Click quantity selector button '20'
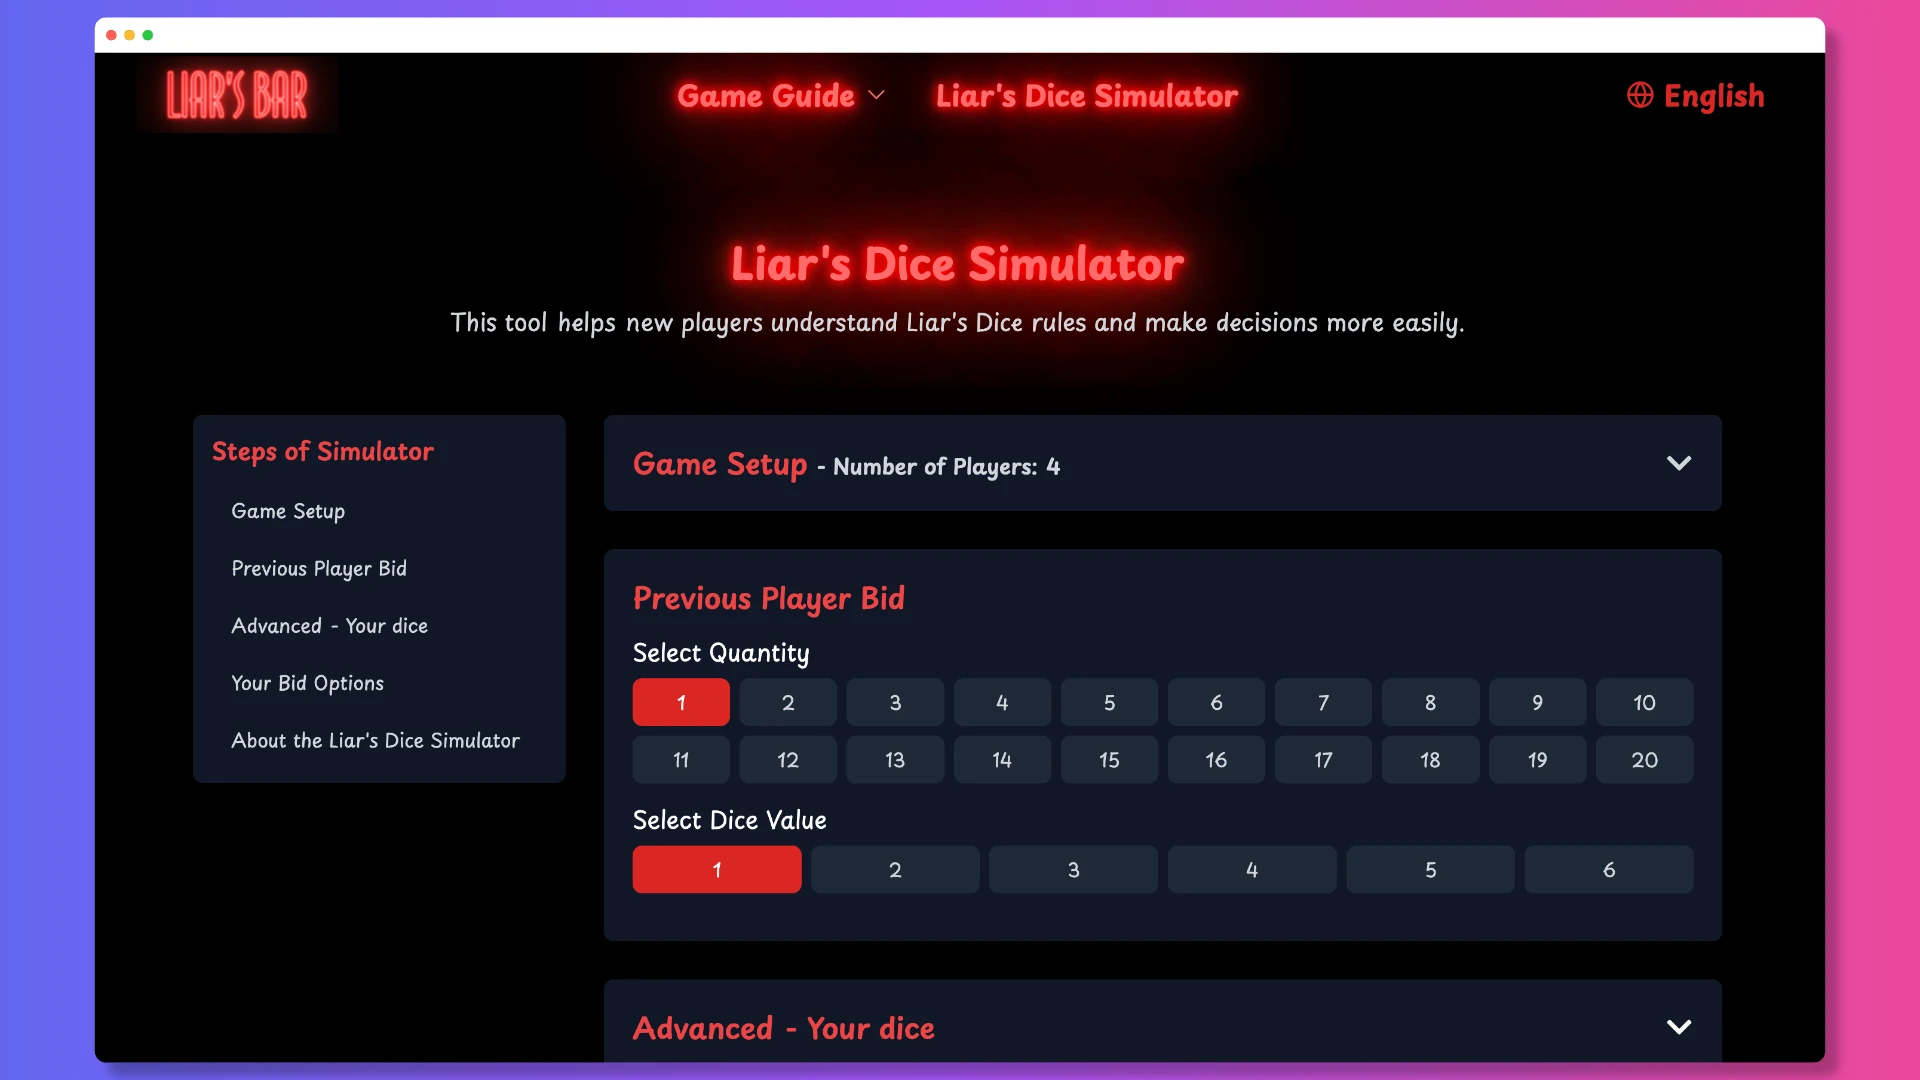This screenshot has width=1920, height=1080. coord(1644,760)
